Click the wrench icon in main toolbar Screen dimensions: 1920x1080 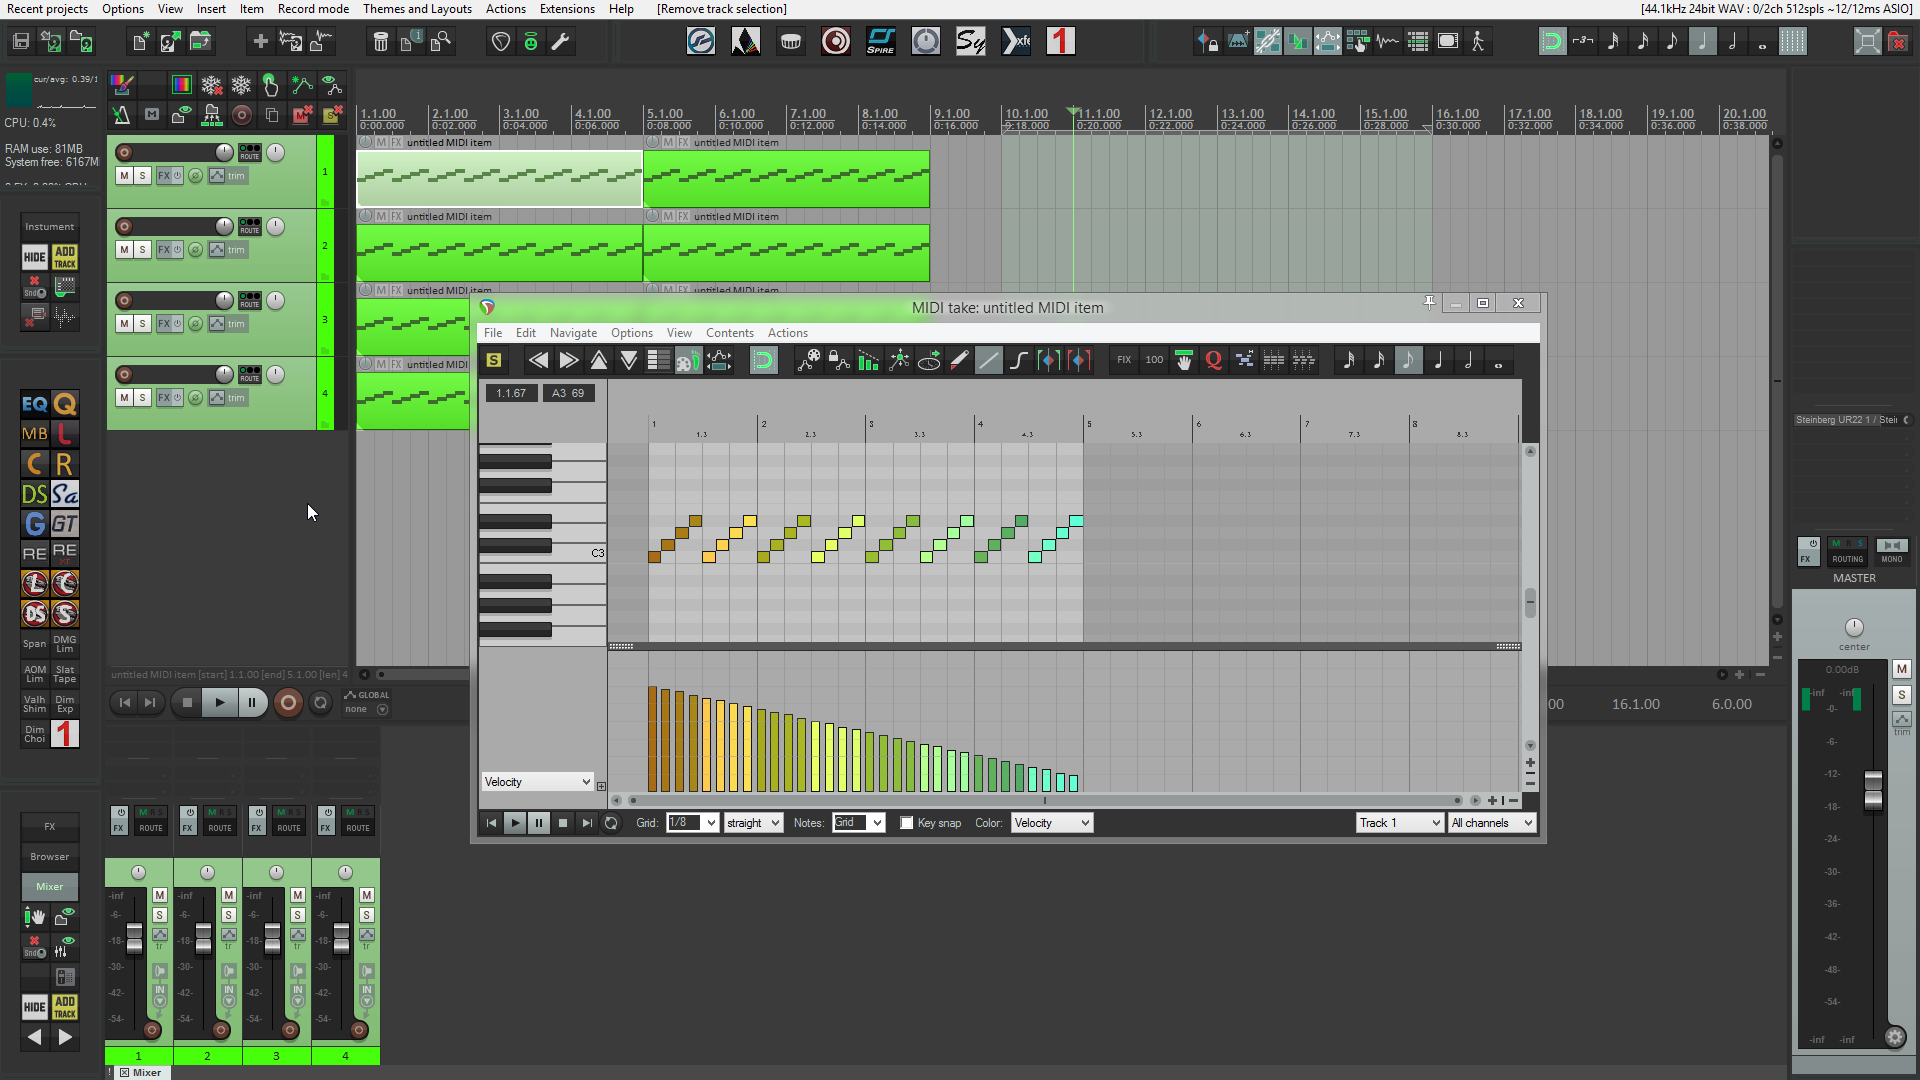pos(561,42)
